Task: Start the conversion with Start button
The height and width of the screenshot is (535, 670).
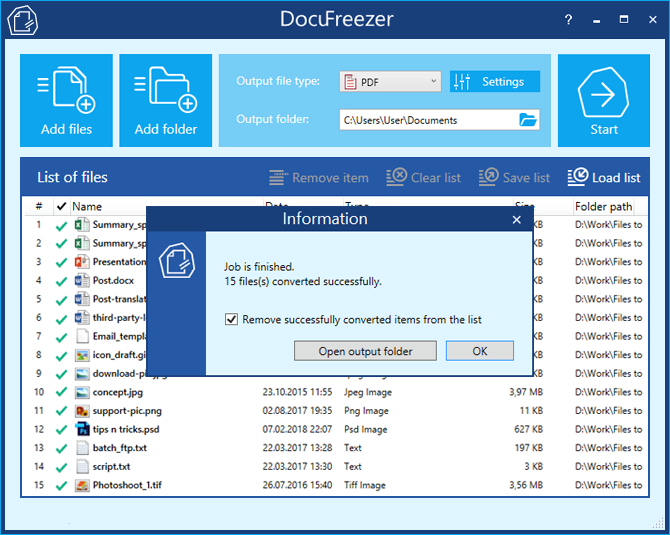Action: coord(604,100)
